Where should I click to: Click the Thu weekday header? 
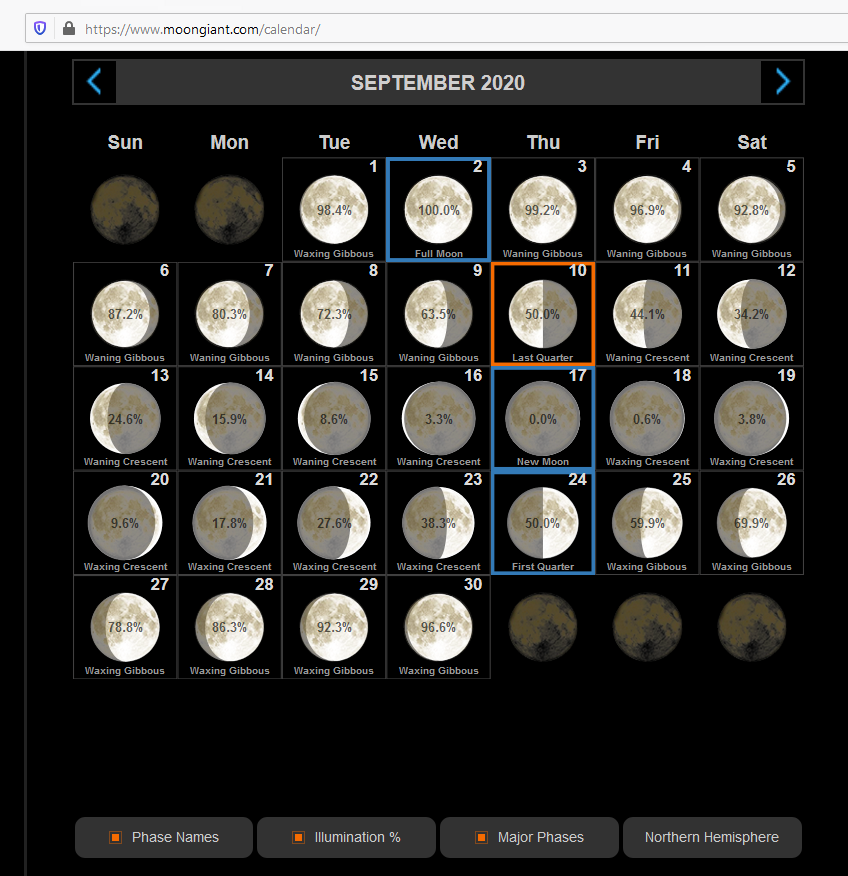click(544, 142)
